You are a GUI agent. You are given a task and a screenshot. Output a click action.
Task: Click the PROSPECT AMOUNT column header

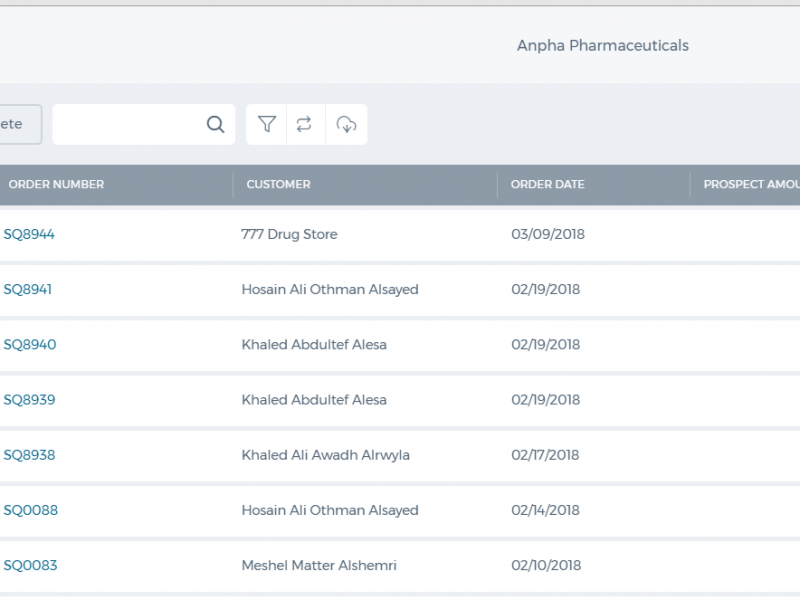tap(751, 184)
